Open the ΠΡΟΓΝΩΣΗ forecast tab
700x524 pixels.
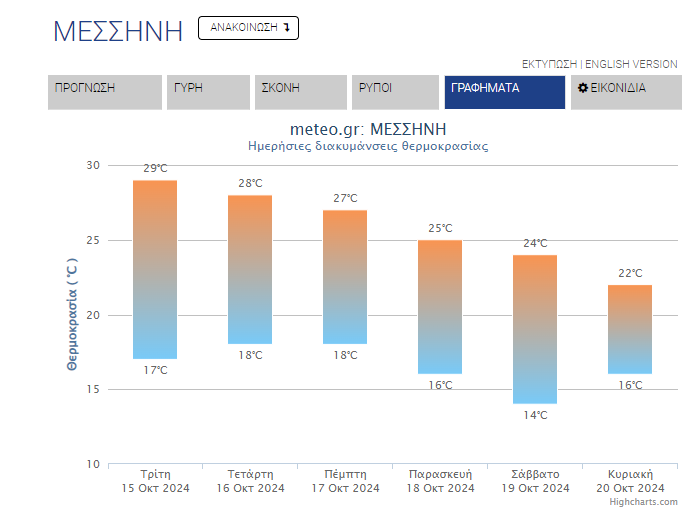(105, 92)
